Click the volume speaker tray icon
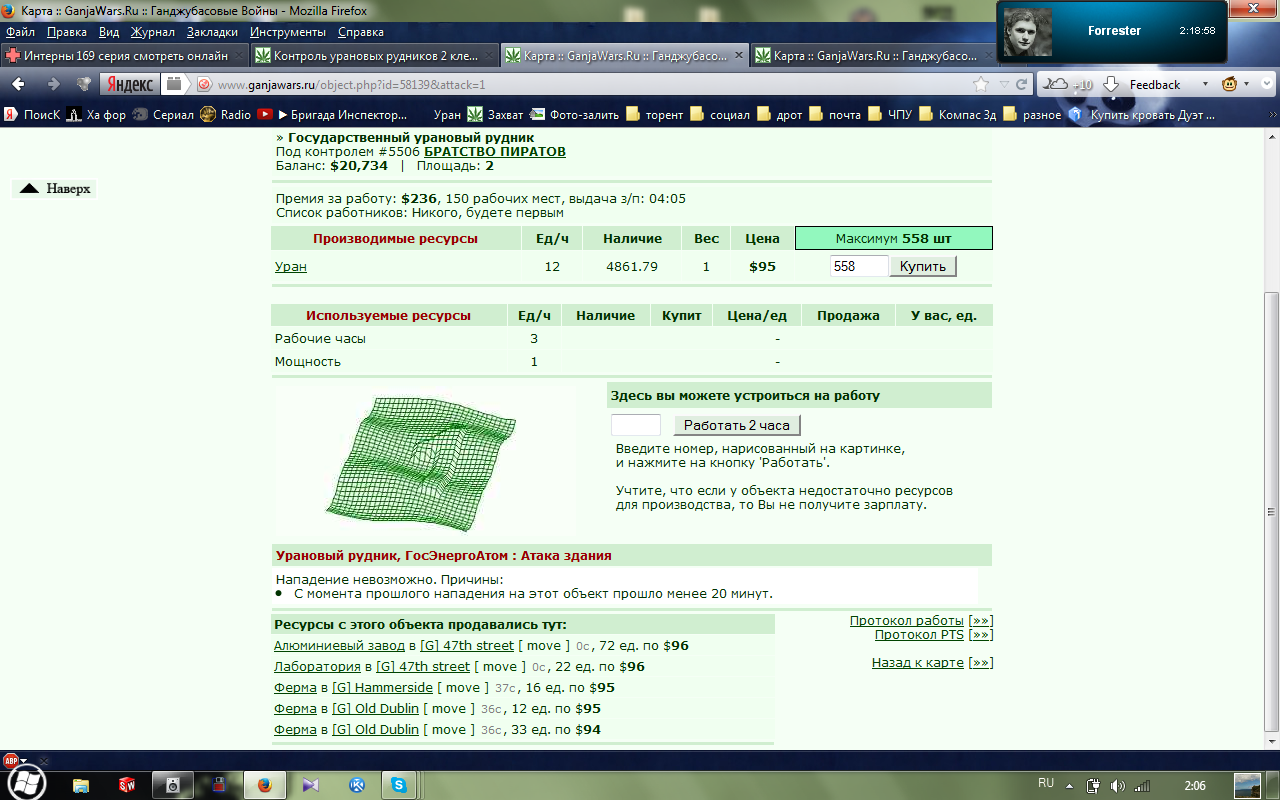Image resolution: width=1280 pixels, height=800 pixels. [x=1117, y=785]
